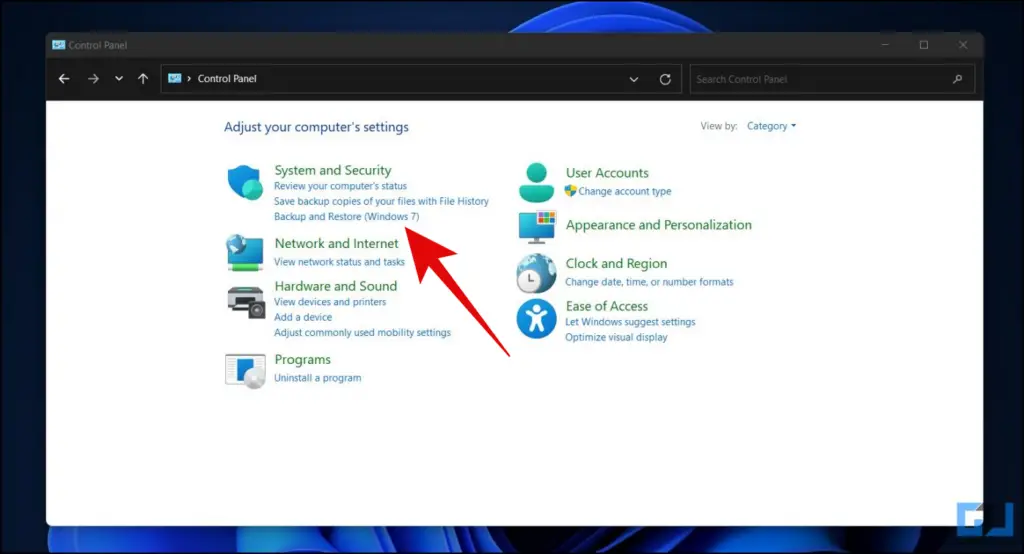Click Change date, time, or number formats
Viewport: 1024px width, 554px height.
click(649, 282)
